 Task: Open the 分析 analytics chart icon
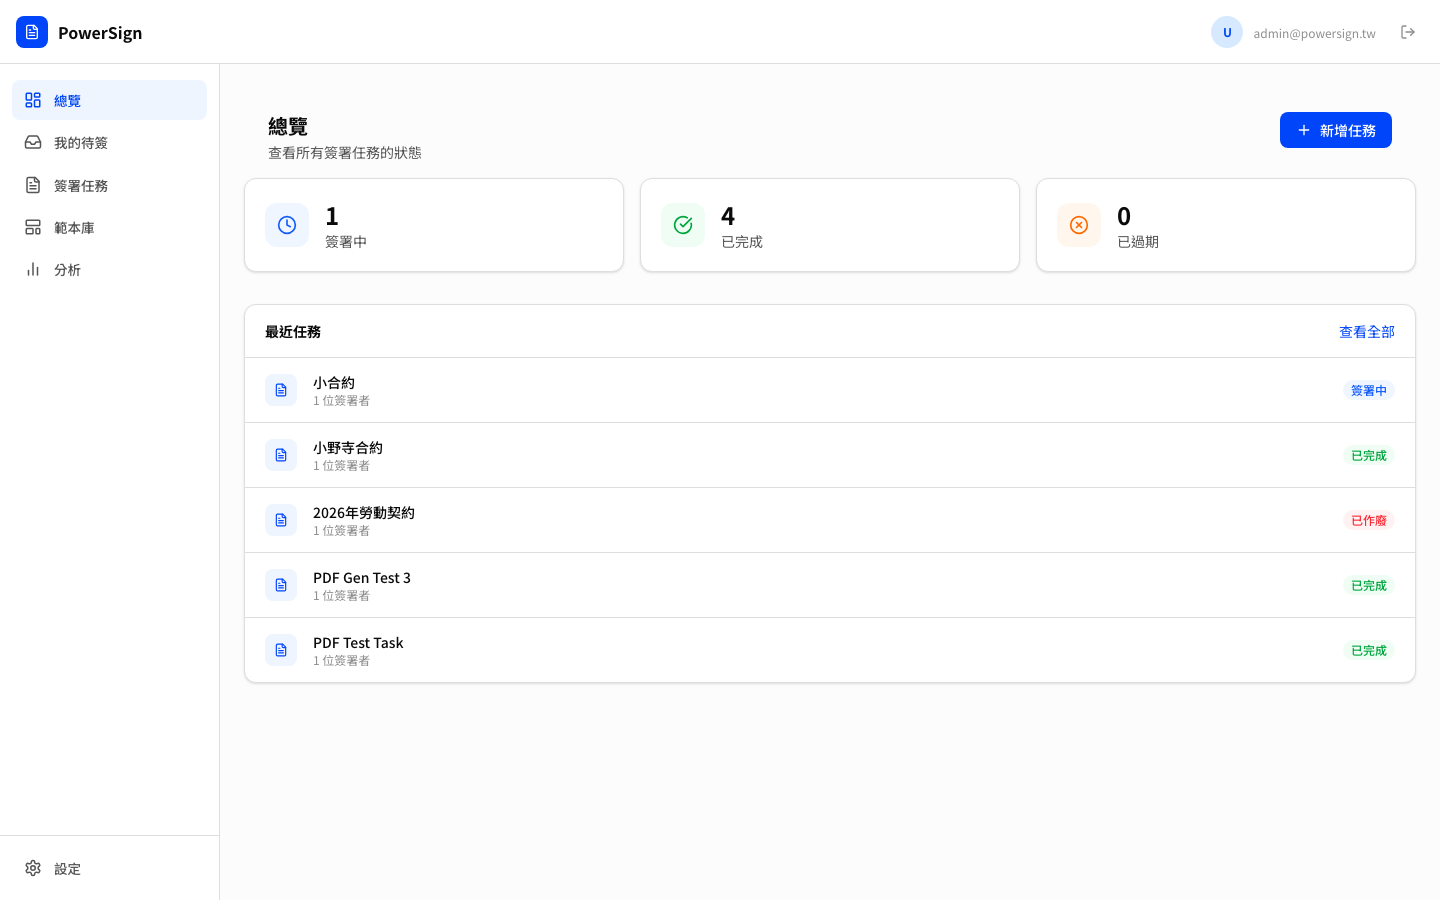click(x=33, y=269)
